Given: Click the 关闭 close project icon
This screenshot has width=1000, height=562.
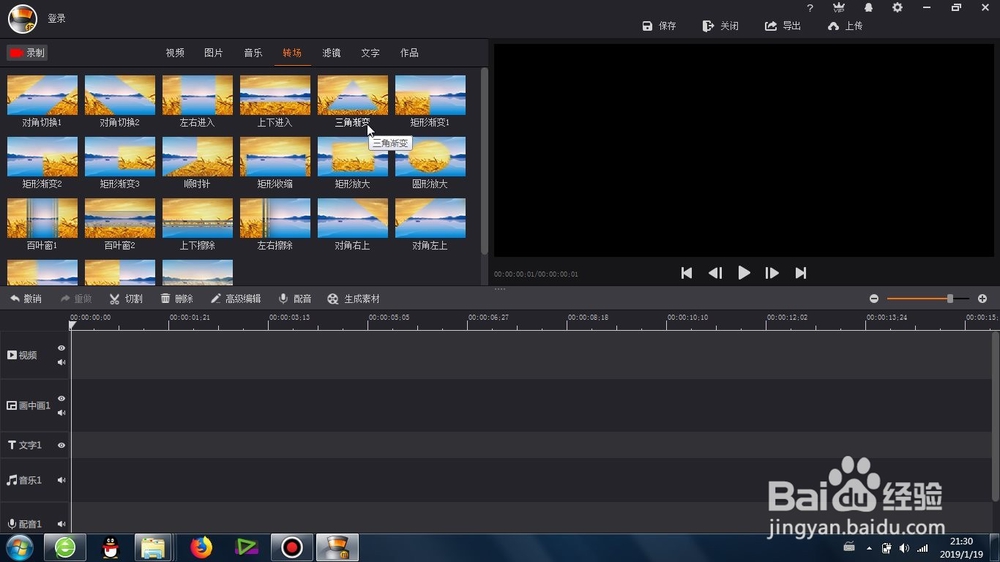Looking at the screenshot, I should (708, 26).
